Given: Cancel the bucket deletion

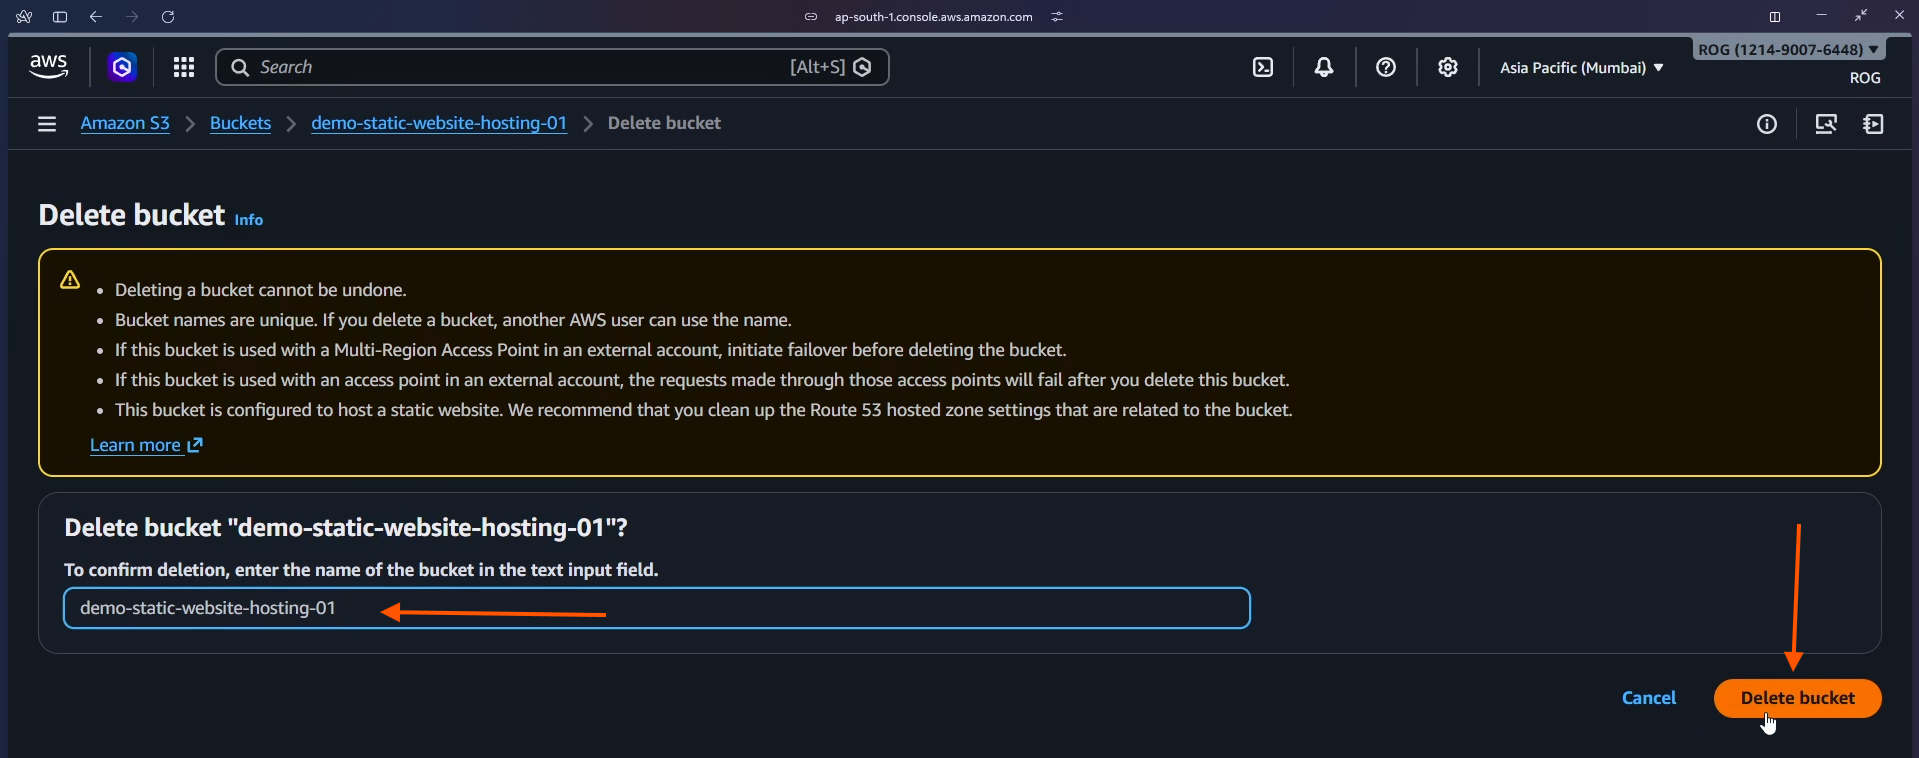Looking at the screenshot, I should (x=1648, y=698).
